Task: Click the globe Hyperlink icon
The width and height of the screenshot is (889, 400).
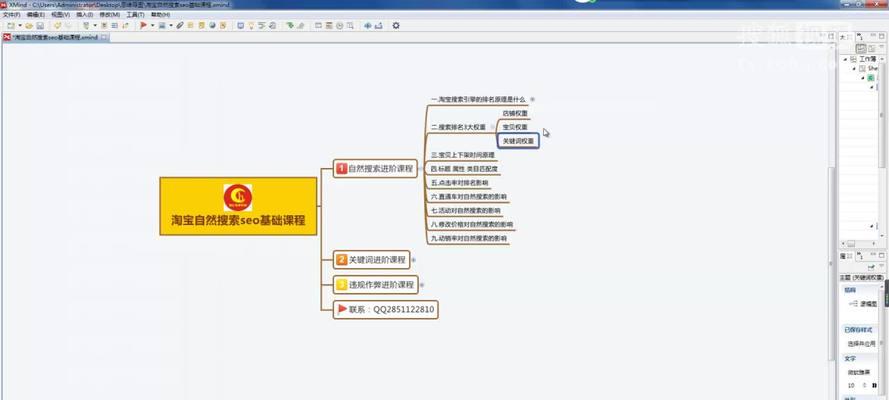Action: pos(213,25)
